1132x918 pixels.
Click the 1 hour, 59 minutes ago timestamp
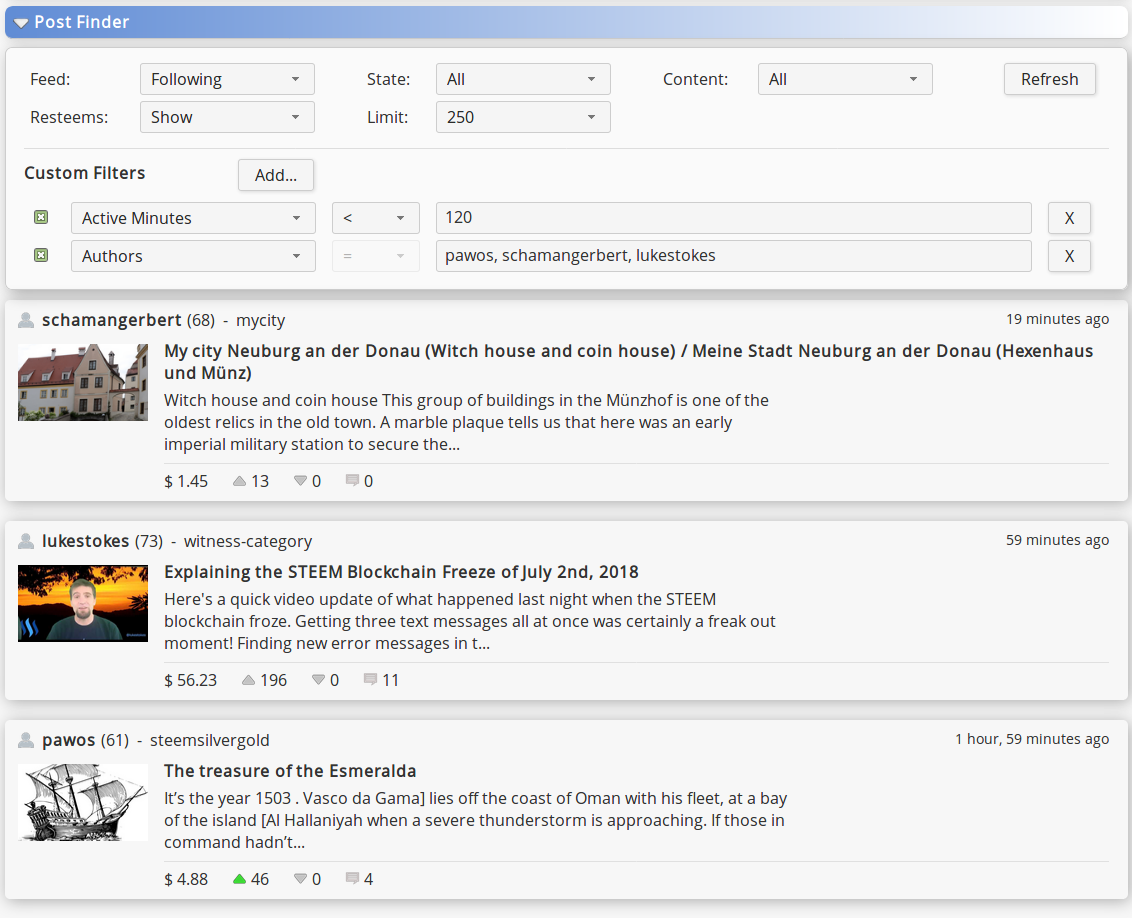pos(1032,740)
